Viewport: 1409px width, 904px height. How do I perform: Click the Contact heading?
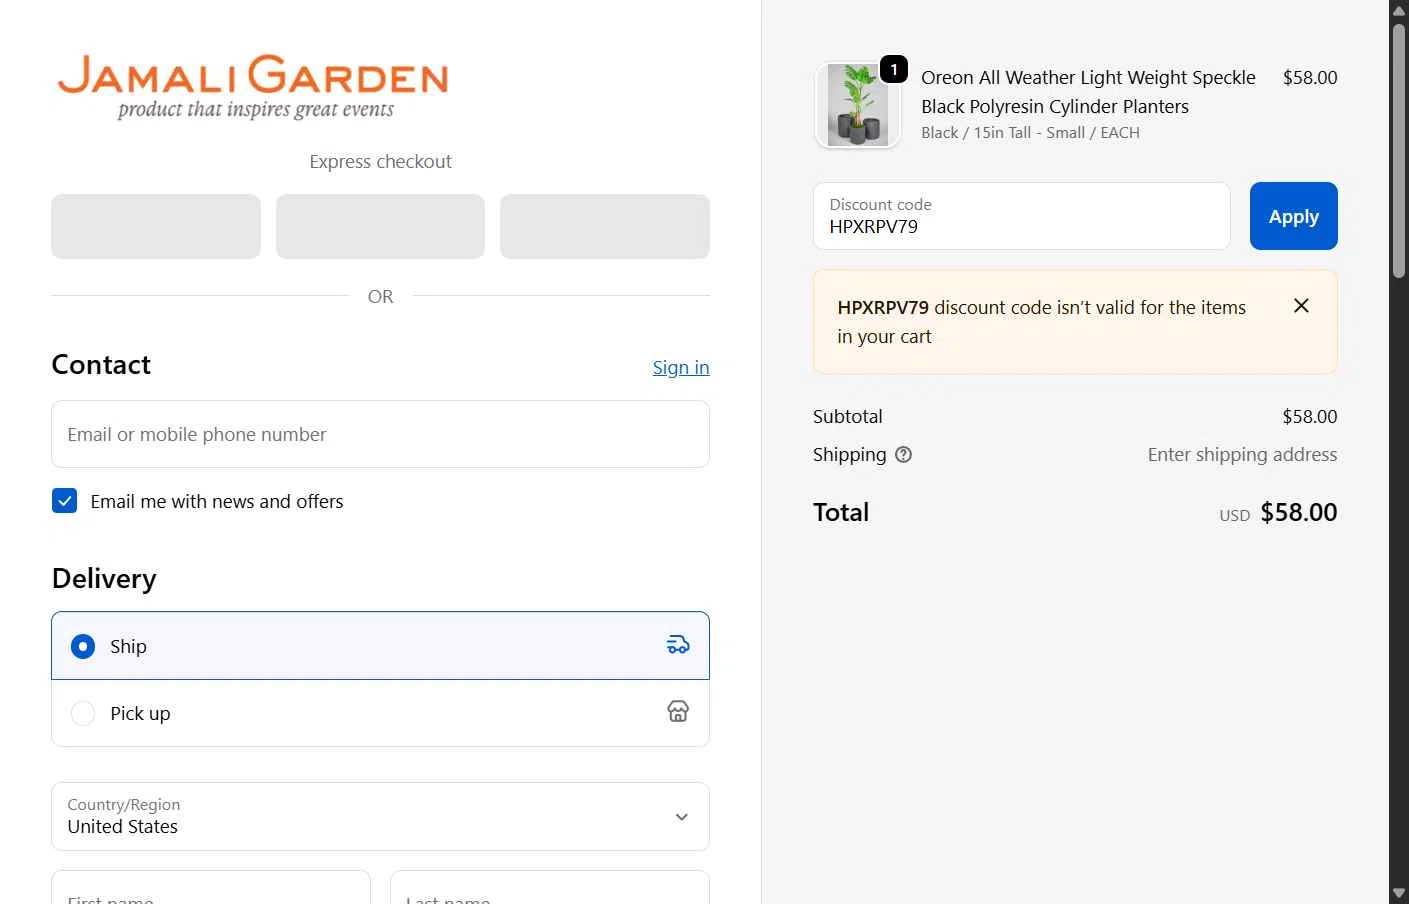[101, 365]
